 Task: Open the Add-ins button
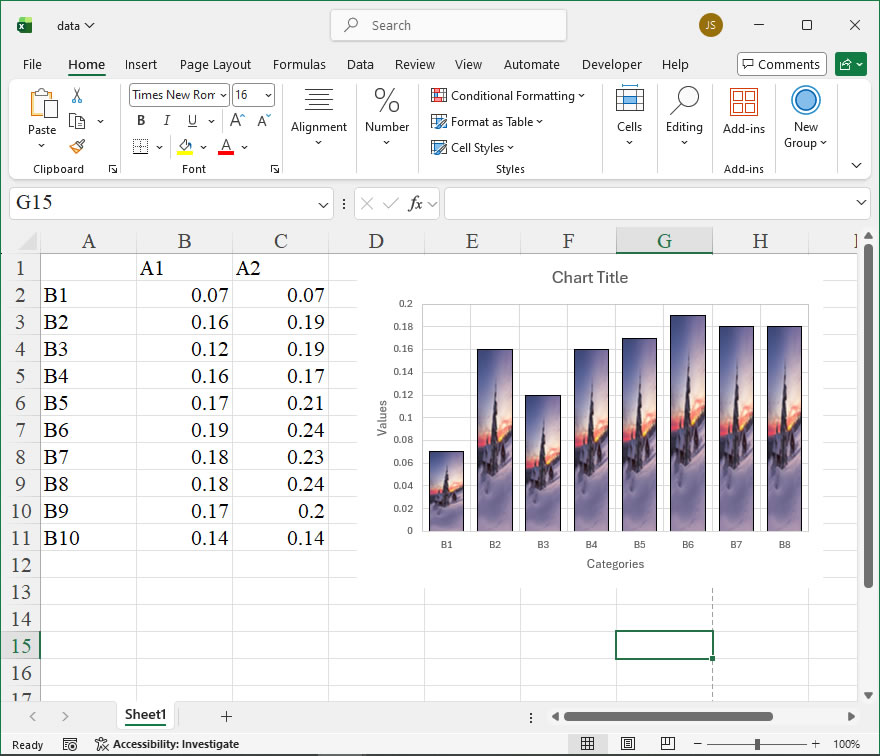point(743,110)
